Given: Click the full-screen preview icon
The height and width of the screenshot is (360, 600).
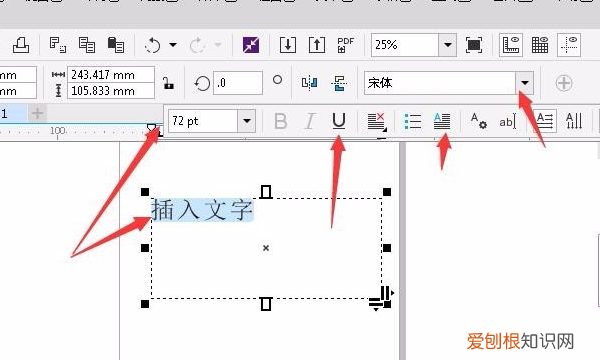Looking at the screenshot, I should (474, 45).
